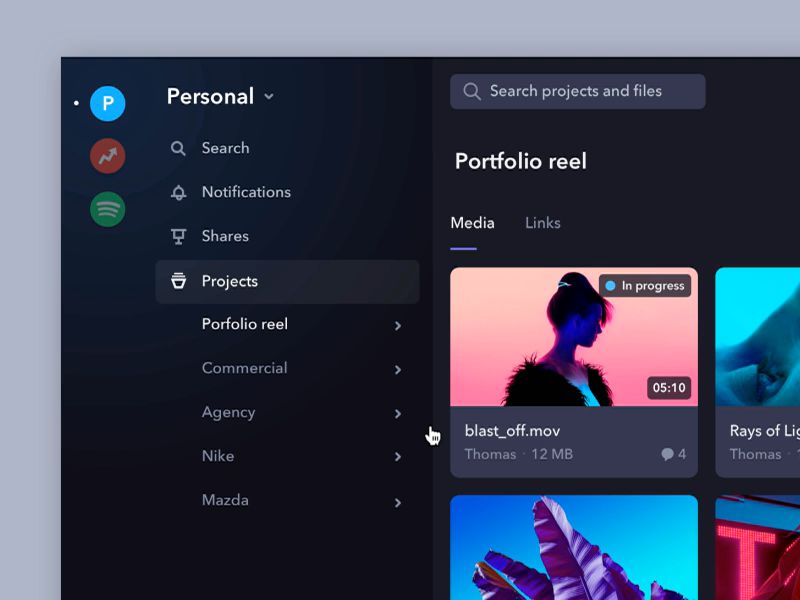
Task: Click the Projects stack icon
Action: pos(178,281)
